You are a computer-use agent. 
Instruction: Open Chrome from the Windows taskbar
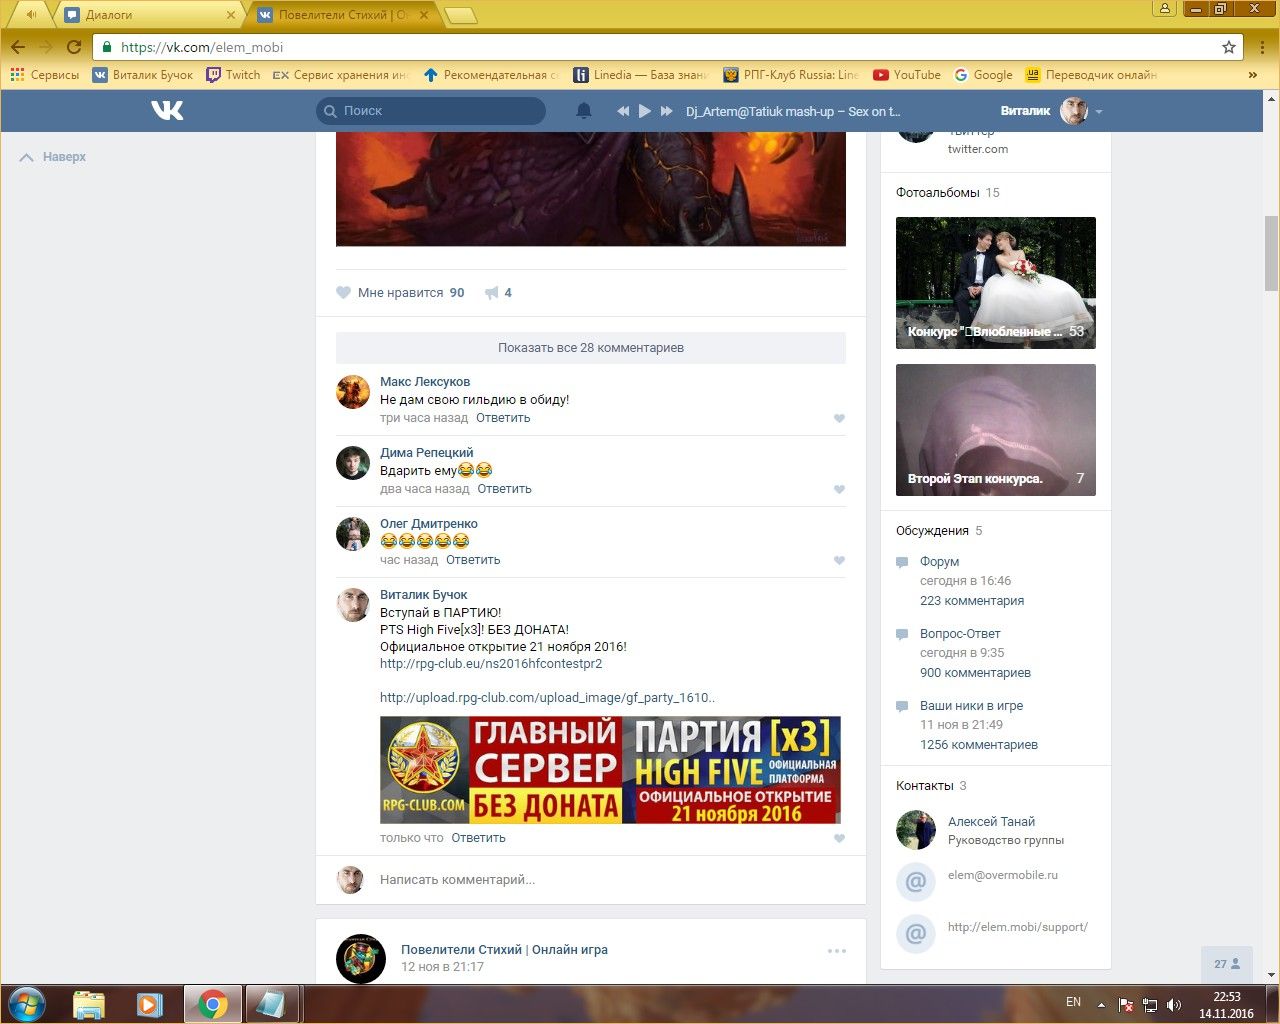(212, 1004)
